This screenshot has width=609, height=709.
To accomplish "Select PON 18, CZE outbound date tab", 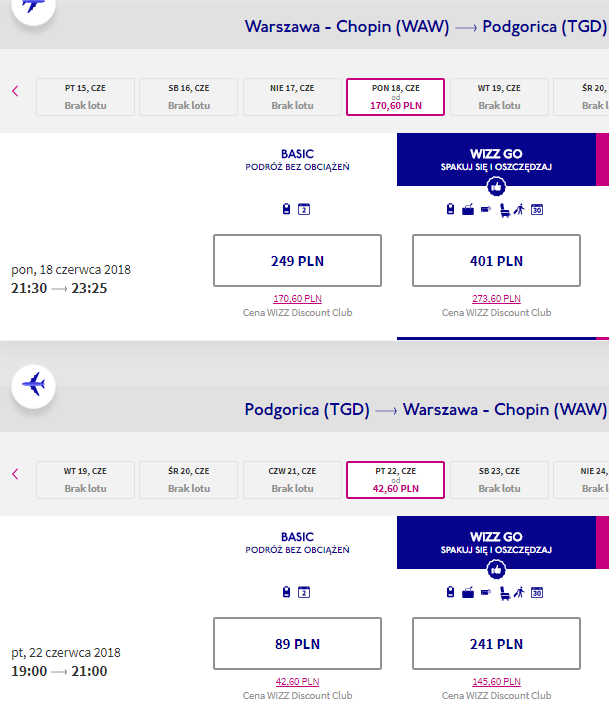I will (395, 97).
